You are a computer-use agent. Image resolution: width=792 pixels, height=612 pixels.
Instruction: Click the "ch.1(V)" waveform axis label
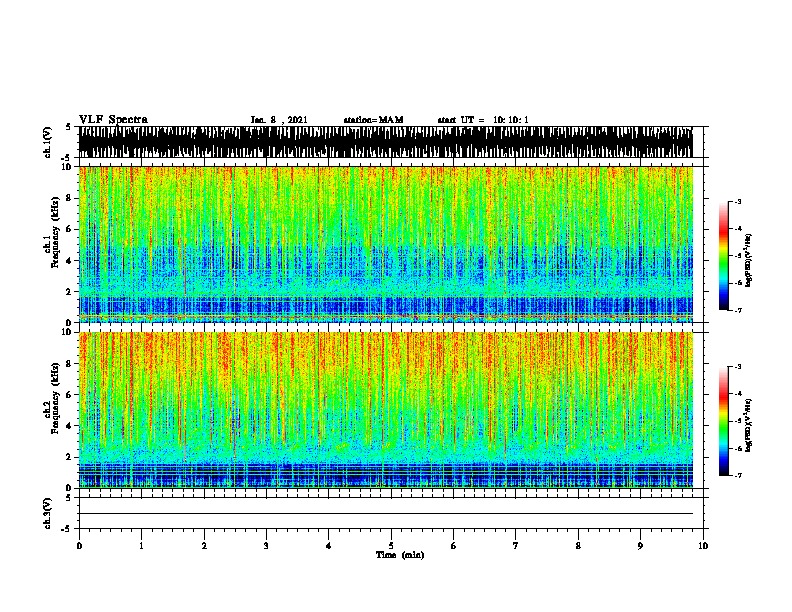(x=48, y=142)
